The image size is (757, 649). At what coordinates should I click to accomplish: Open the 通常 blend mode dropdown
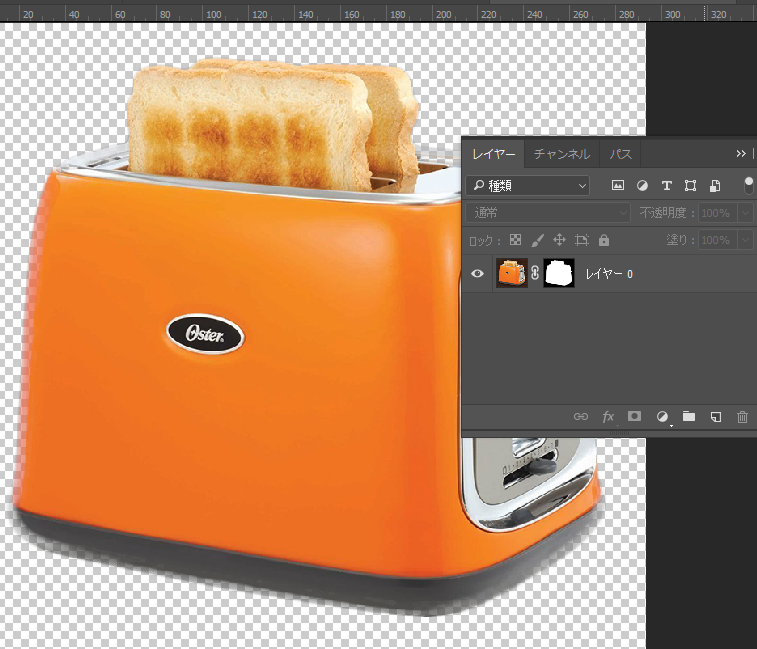548,212
